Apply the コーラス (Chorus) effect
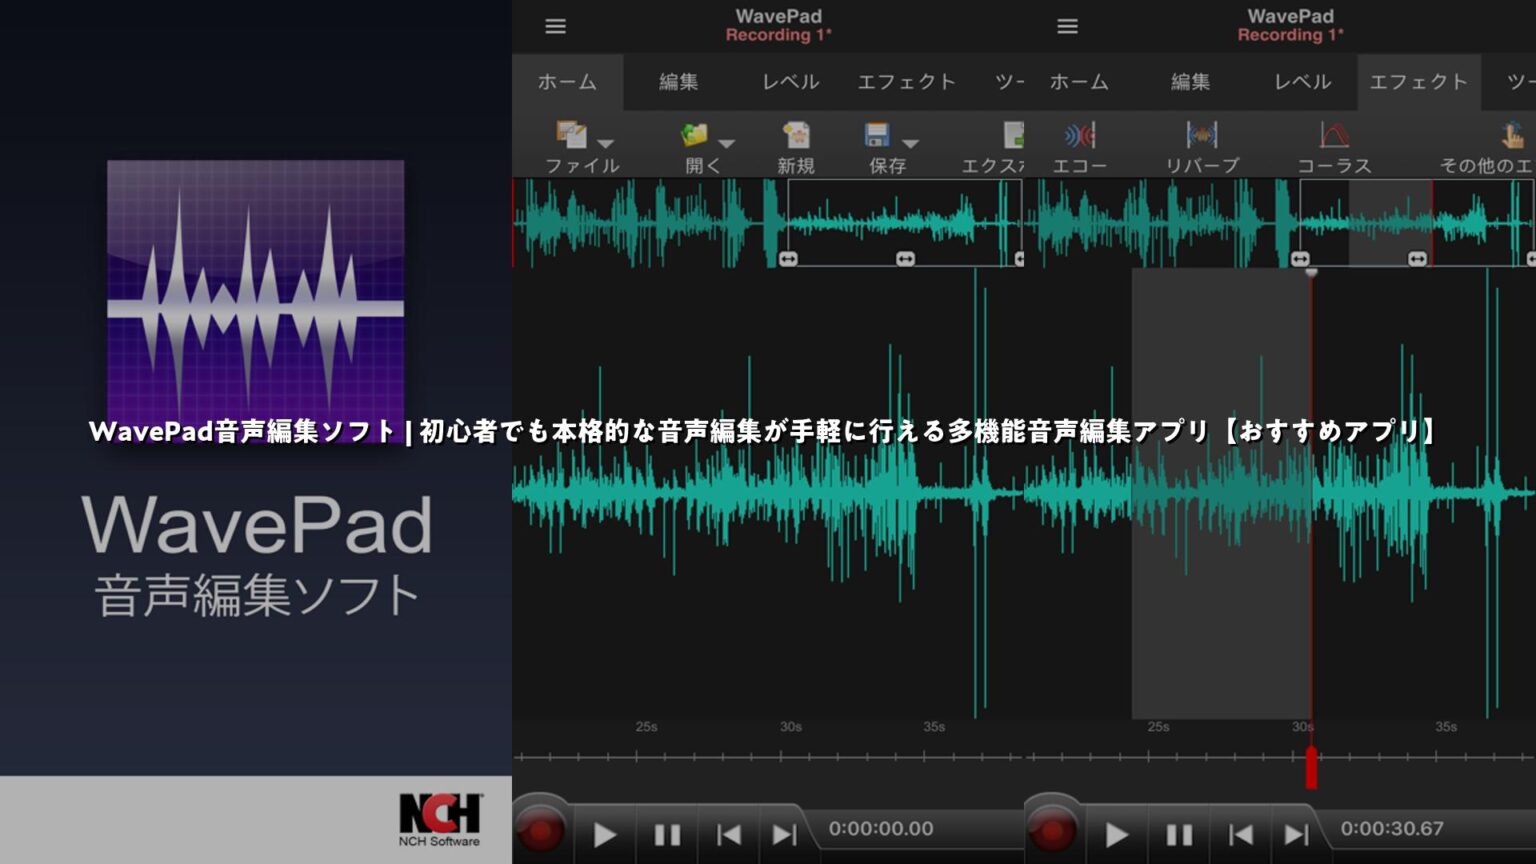Image resolution: width=1536 pixels, height=864 pixels. pyautogui.click(x=1334, y=133)
